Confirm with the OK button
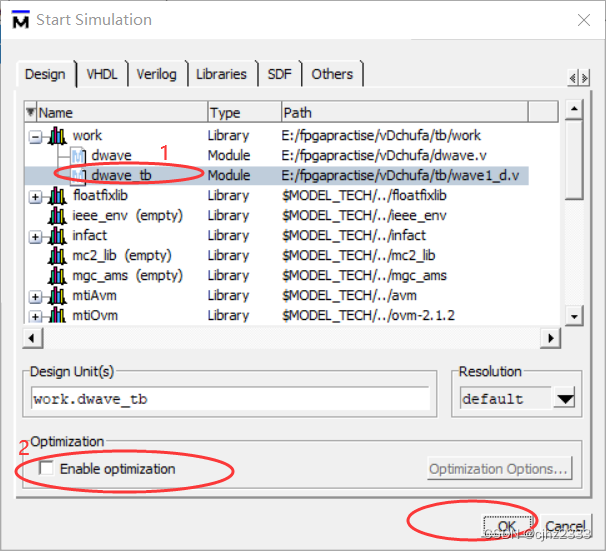 tap(507, 526)
